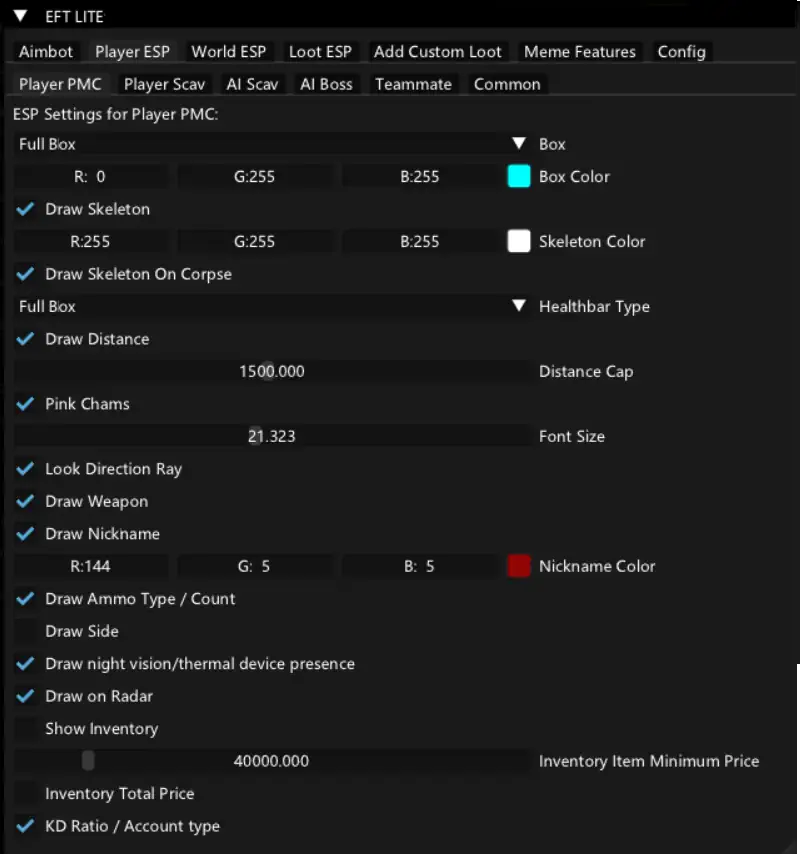Disable Draw Ammo Type / Count
This screenshot has height=854, width=800.
pyautogui.click(x=26, y=599)
